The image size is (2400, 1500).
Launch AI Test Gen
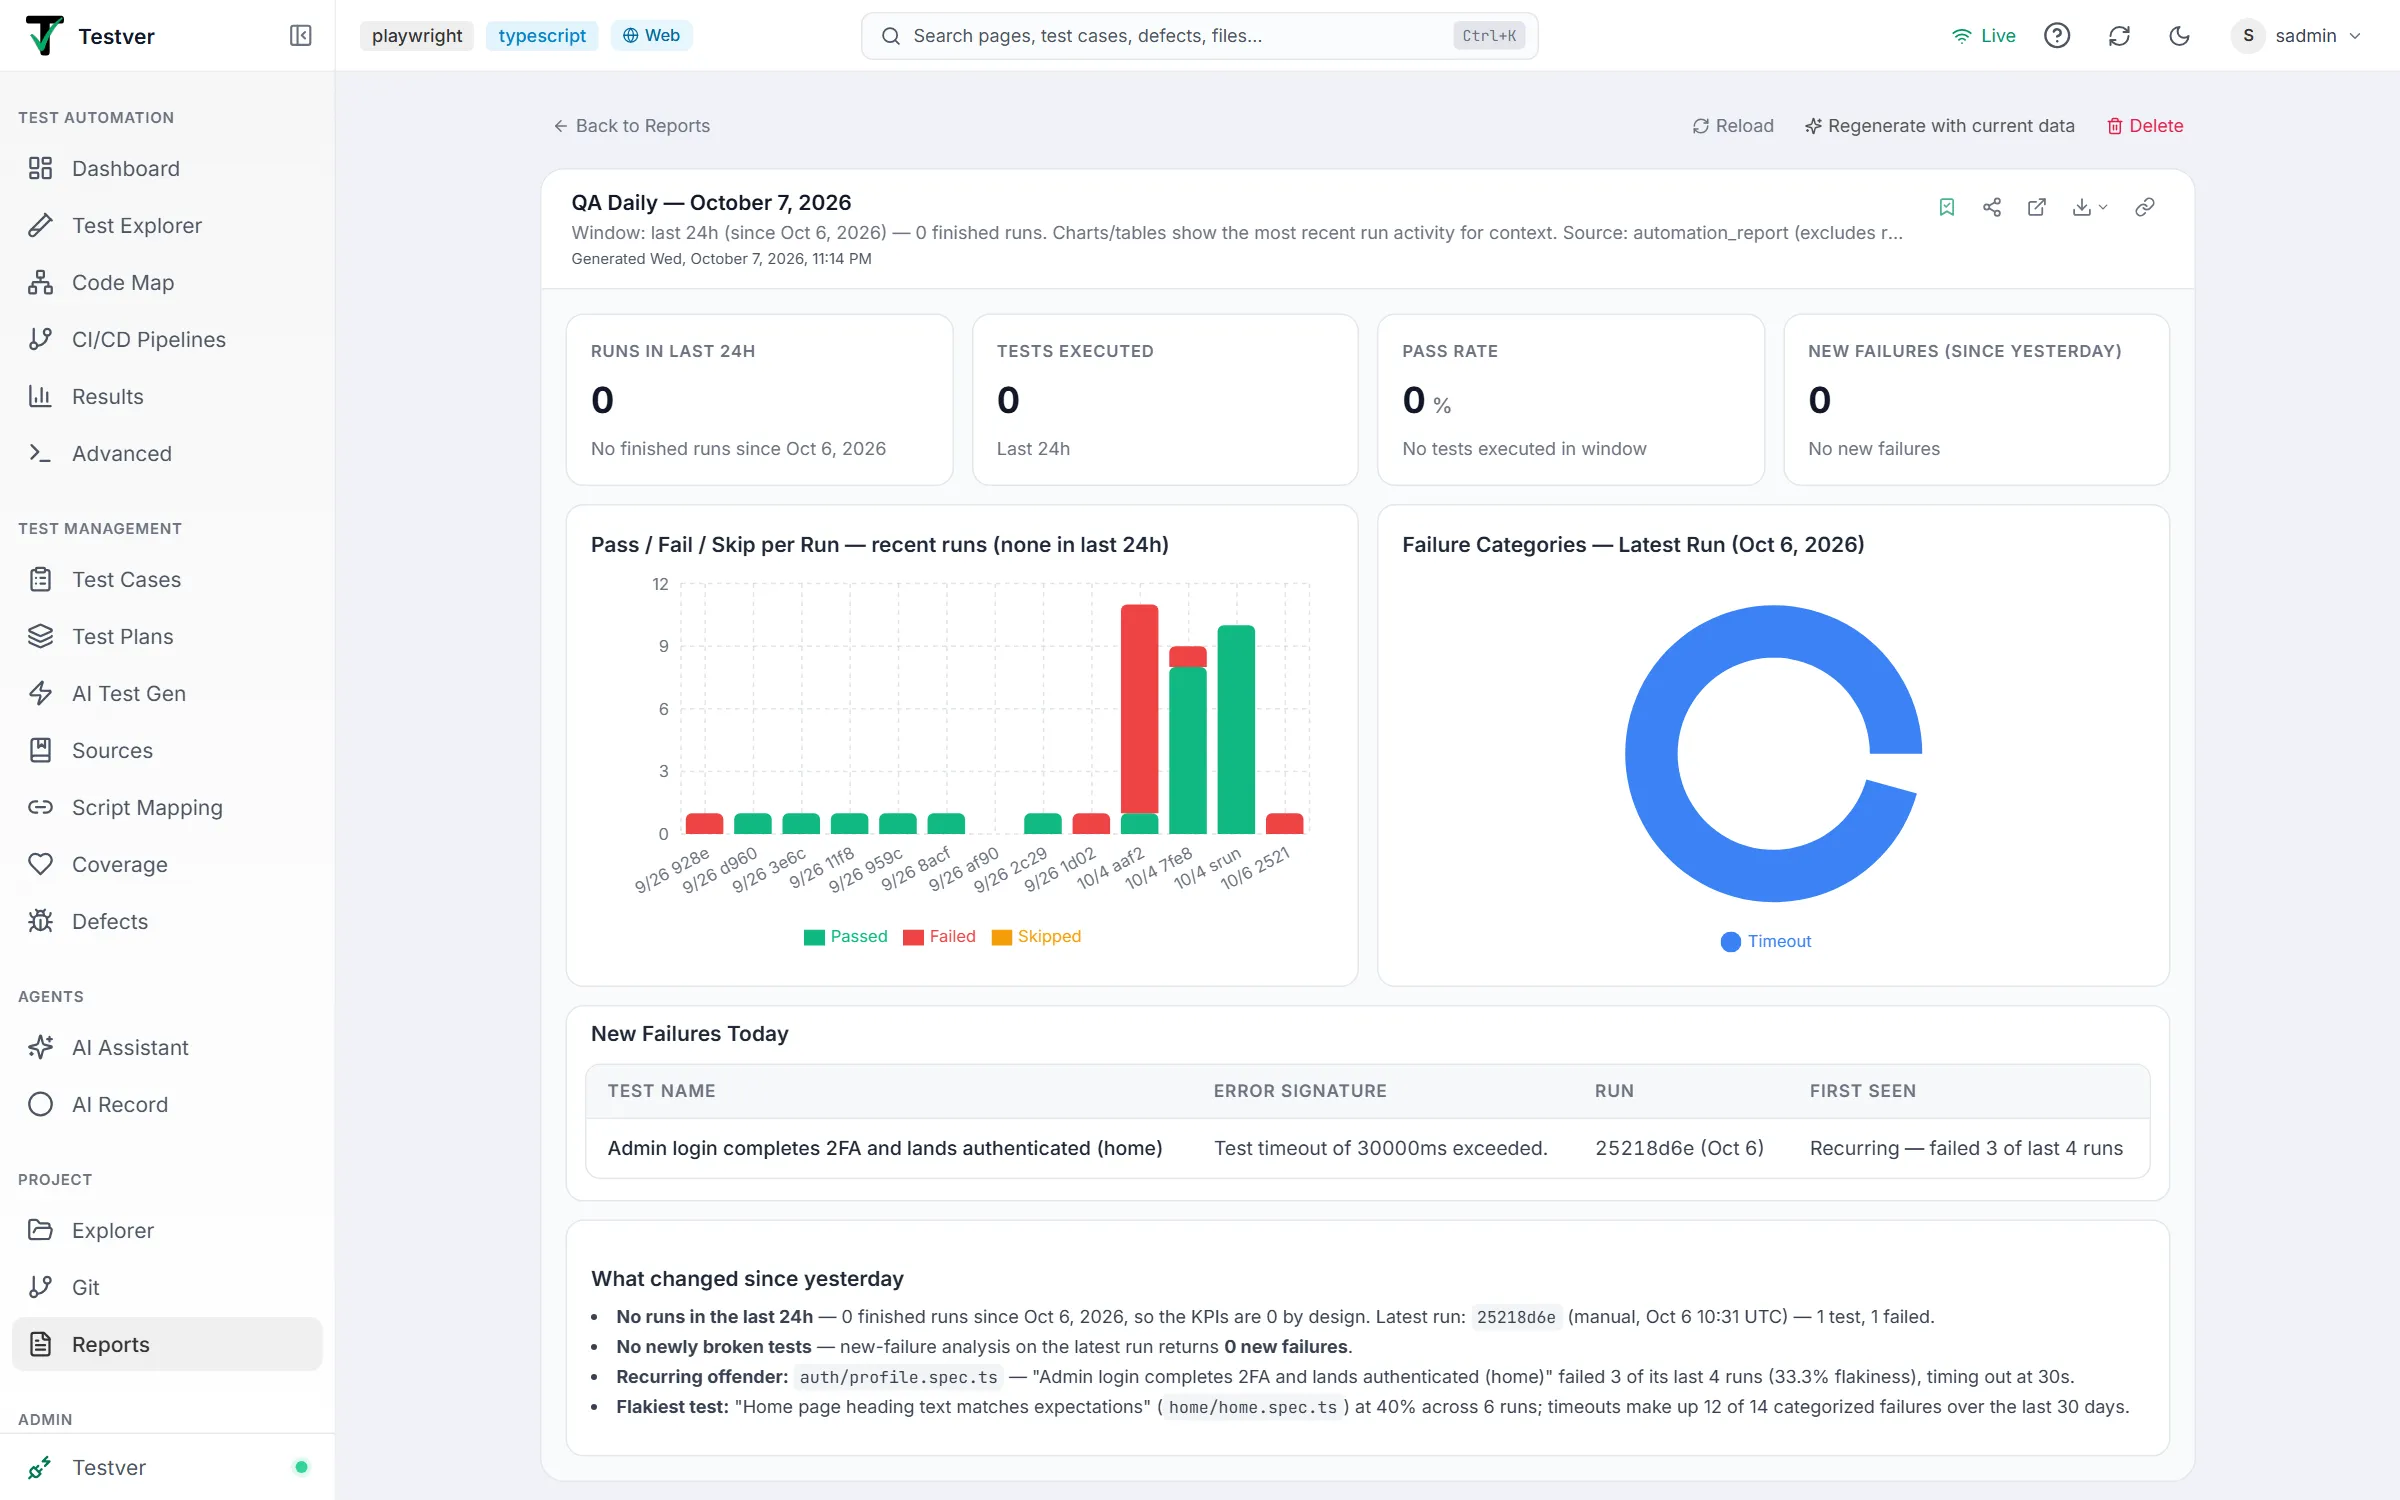point(167,693)
